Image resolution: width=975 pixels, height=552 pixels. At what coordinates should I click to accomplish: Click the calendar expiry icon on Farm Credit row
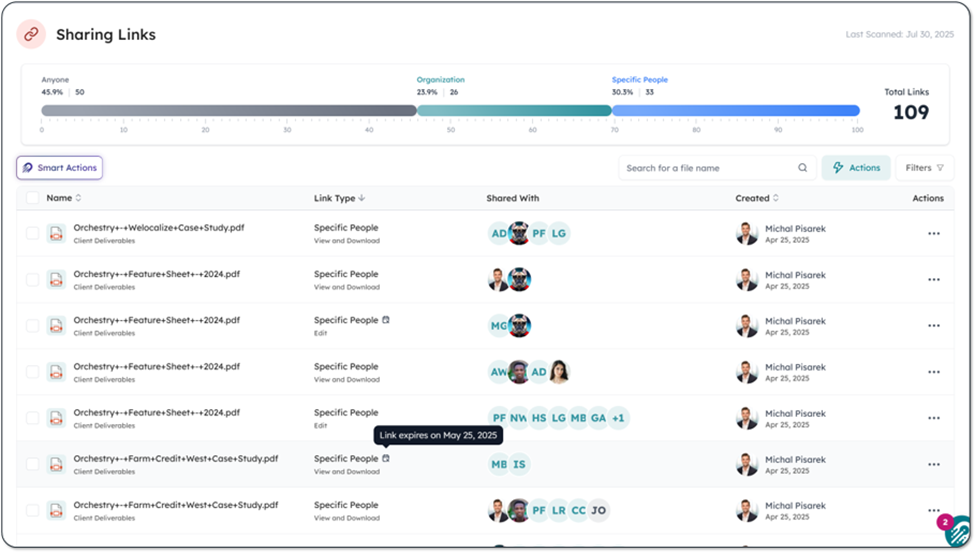pos(386,459)
